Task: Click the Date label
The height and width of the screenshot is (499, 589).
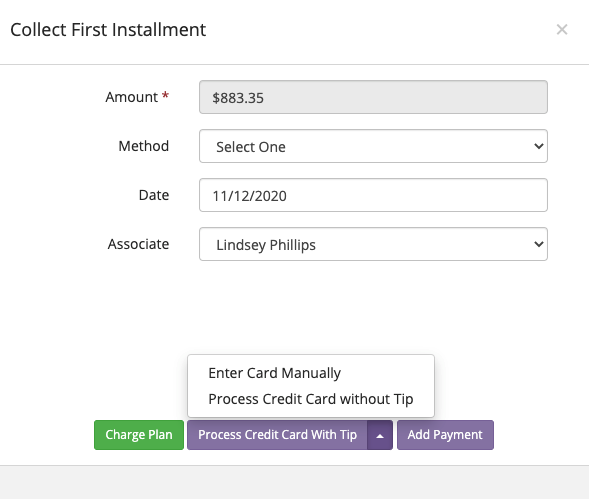Action: [x=154, y=195]
